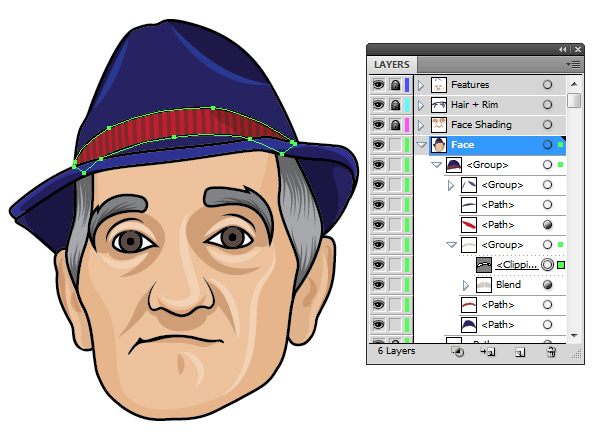Click Create New Sublayer icon
This screenshot has height=436, width=595.
pos(488,352)
